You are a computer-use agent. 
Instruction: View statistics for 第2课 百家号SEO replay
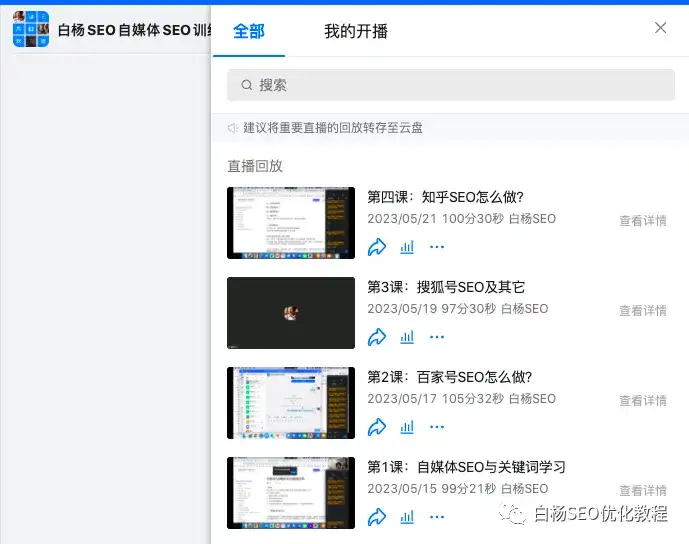point(407,427)
